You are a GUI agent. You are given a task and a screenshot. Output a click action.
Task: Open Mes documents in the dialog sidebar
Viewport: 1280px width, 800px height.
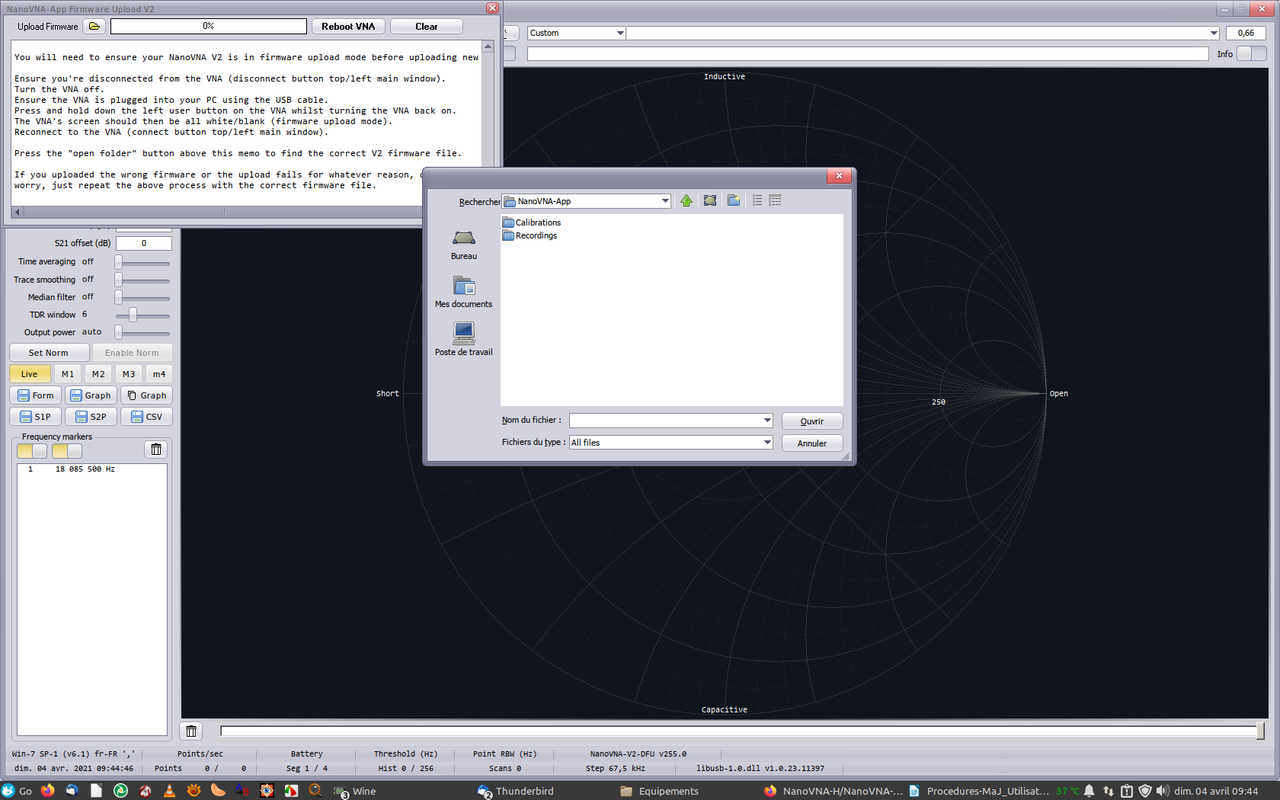click(x=463, y=292)
